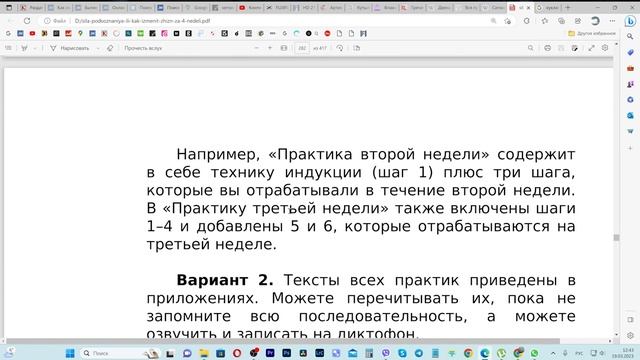This screenshot has height=360, width=640.
Task: Open sidebar tools briefcase icon
Action: point(630,68)
